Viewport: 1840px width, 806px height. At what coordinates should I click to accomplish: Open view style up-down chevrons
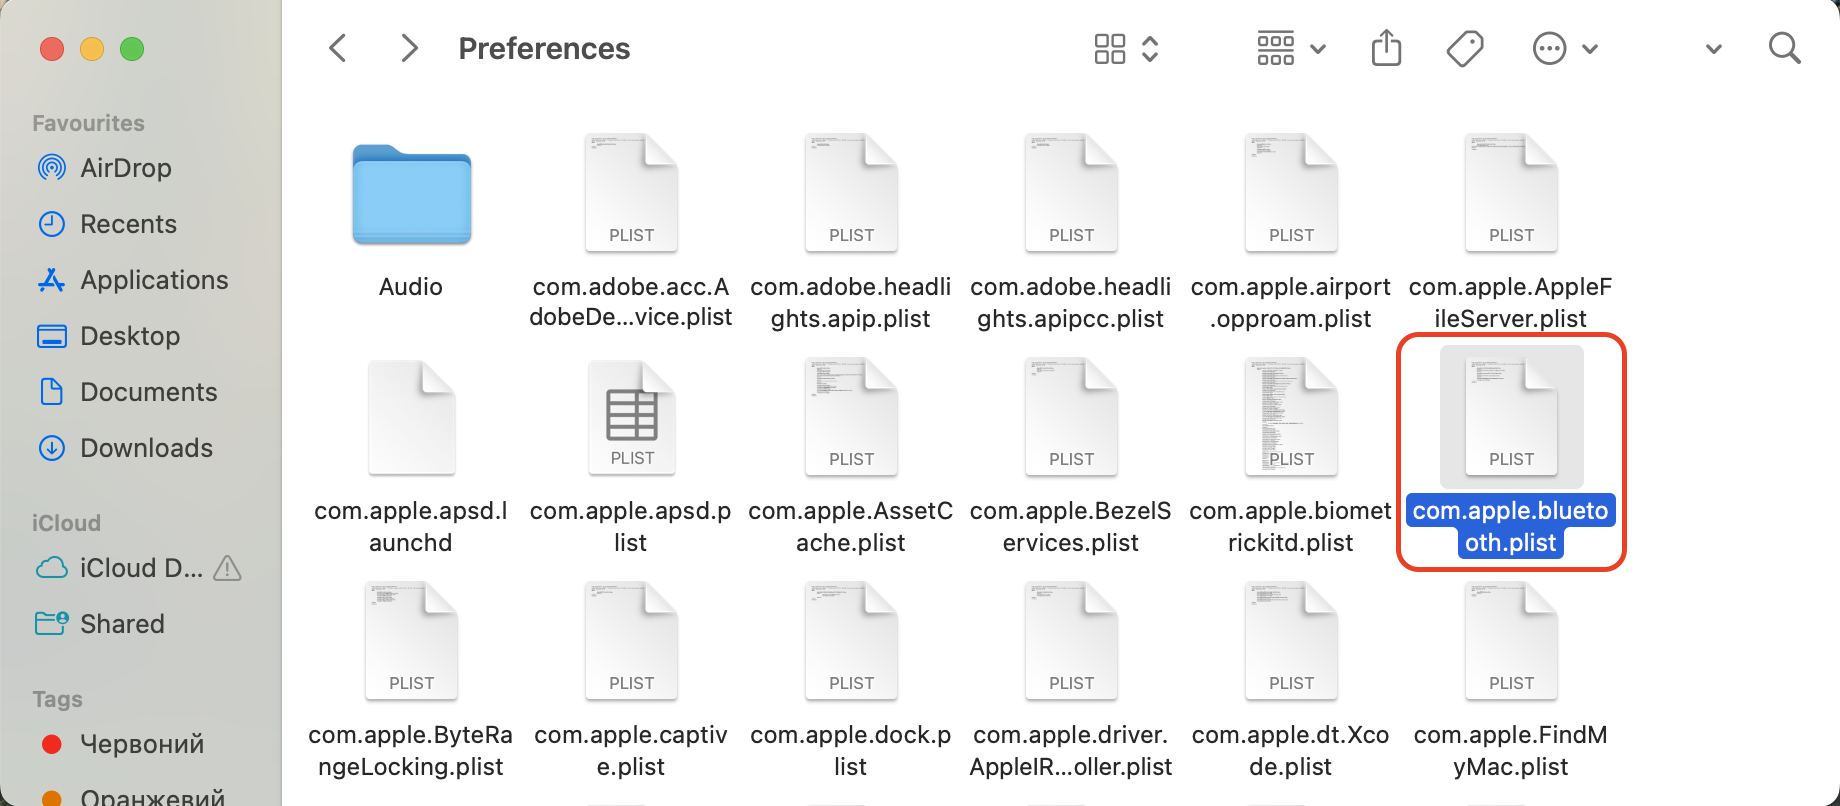coord(1150,49)
